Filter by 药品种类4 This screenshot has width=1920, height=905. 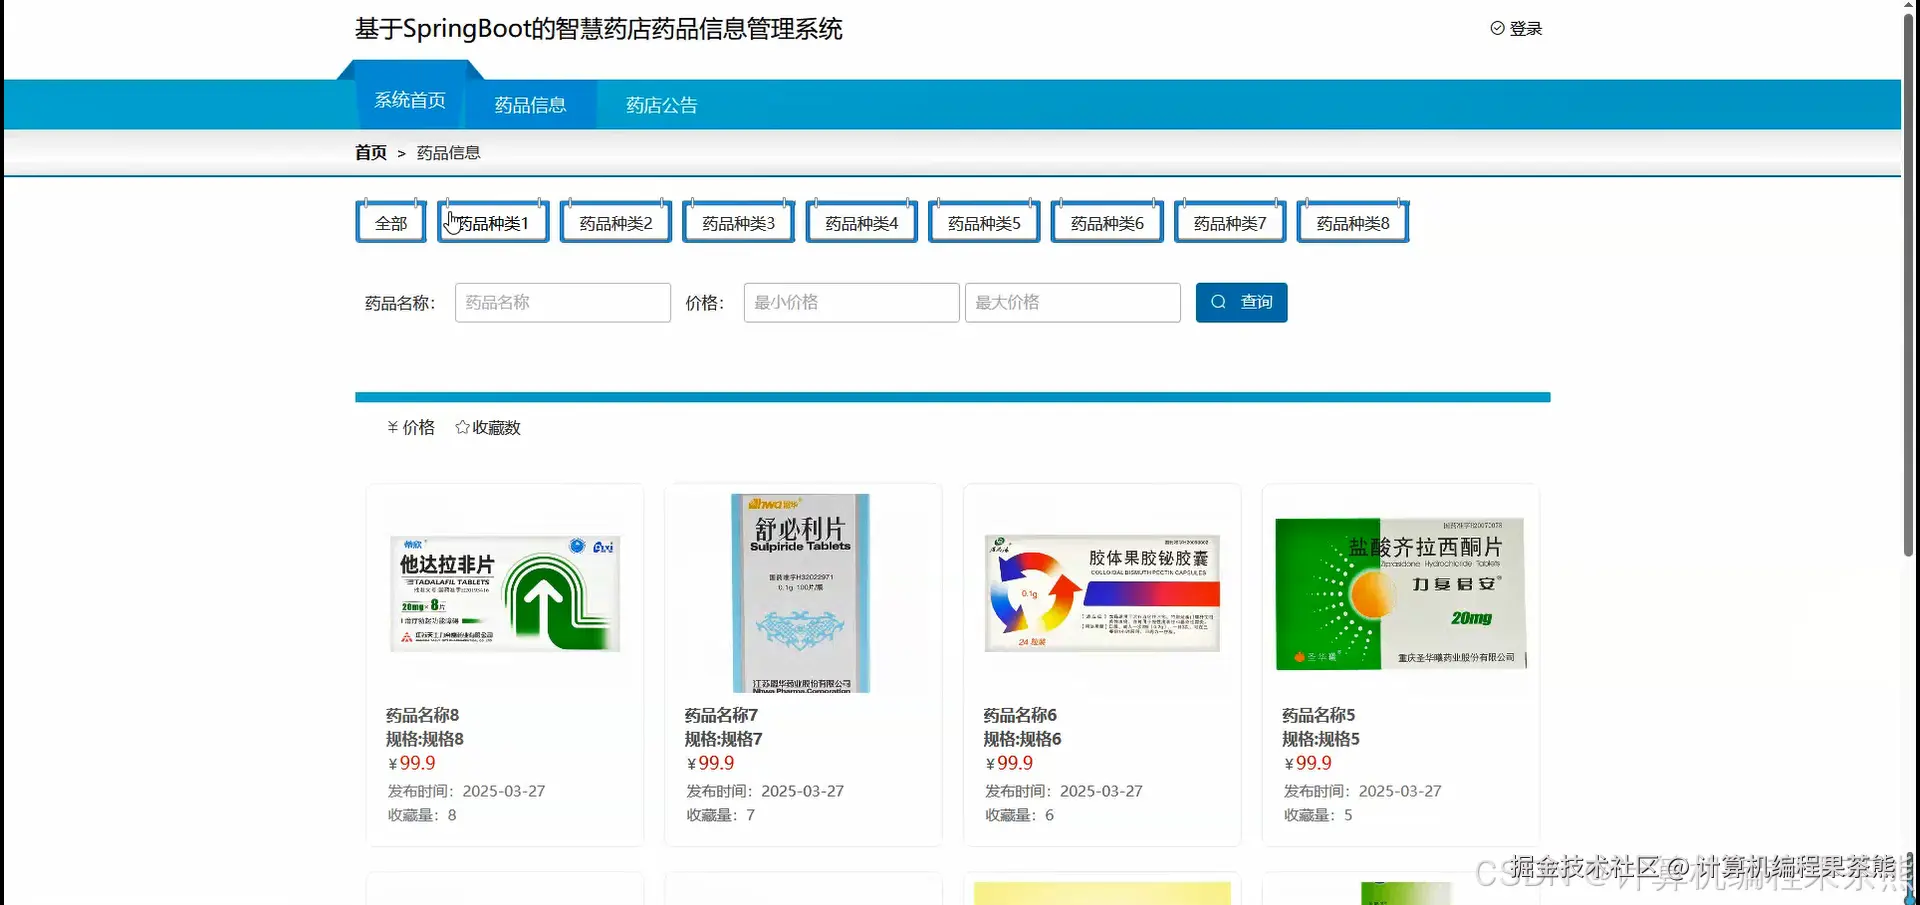[862, 222]
